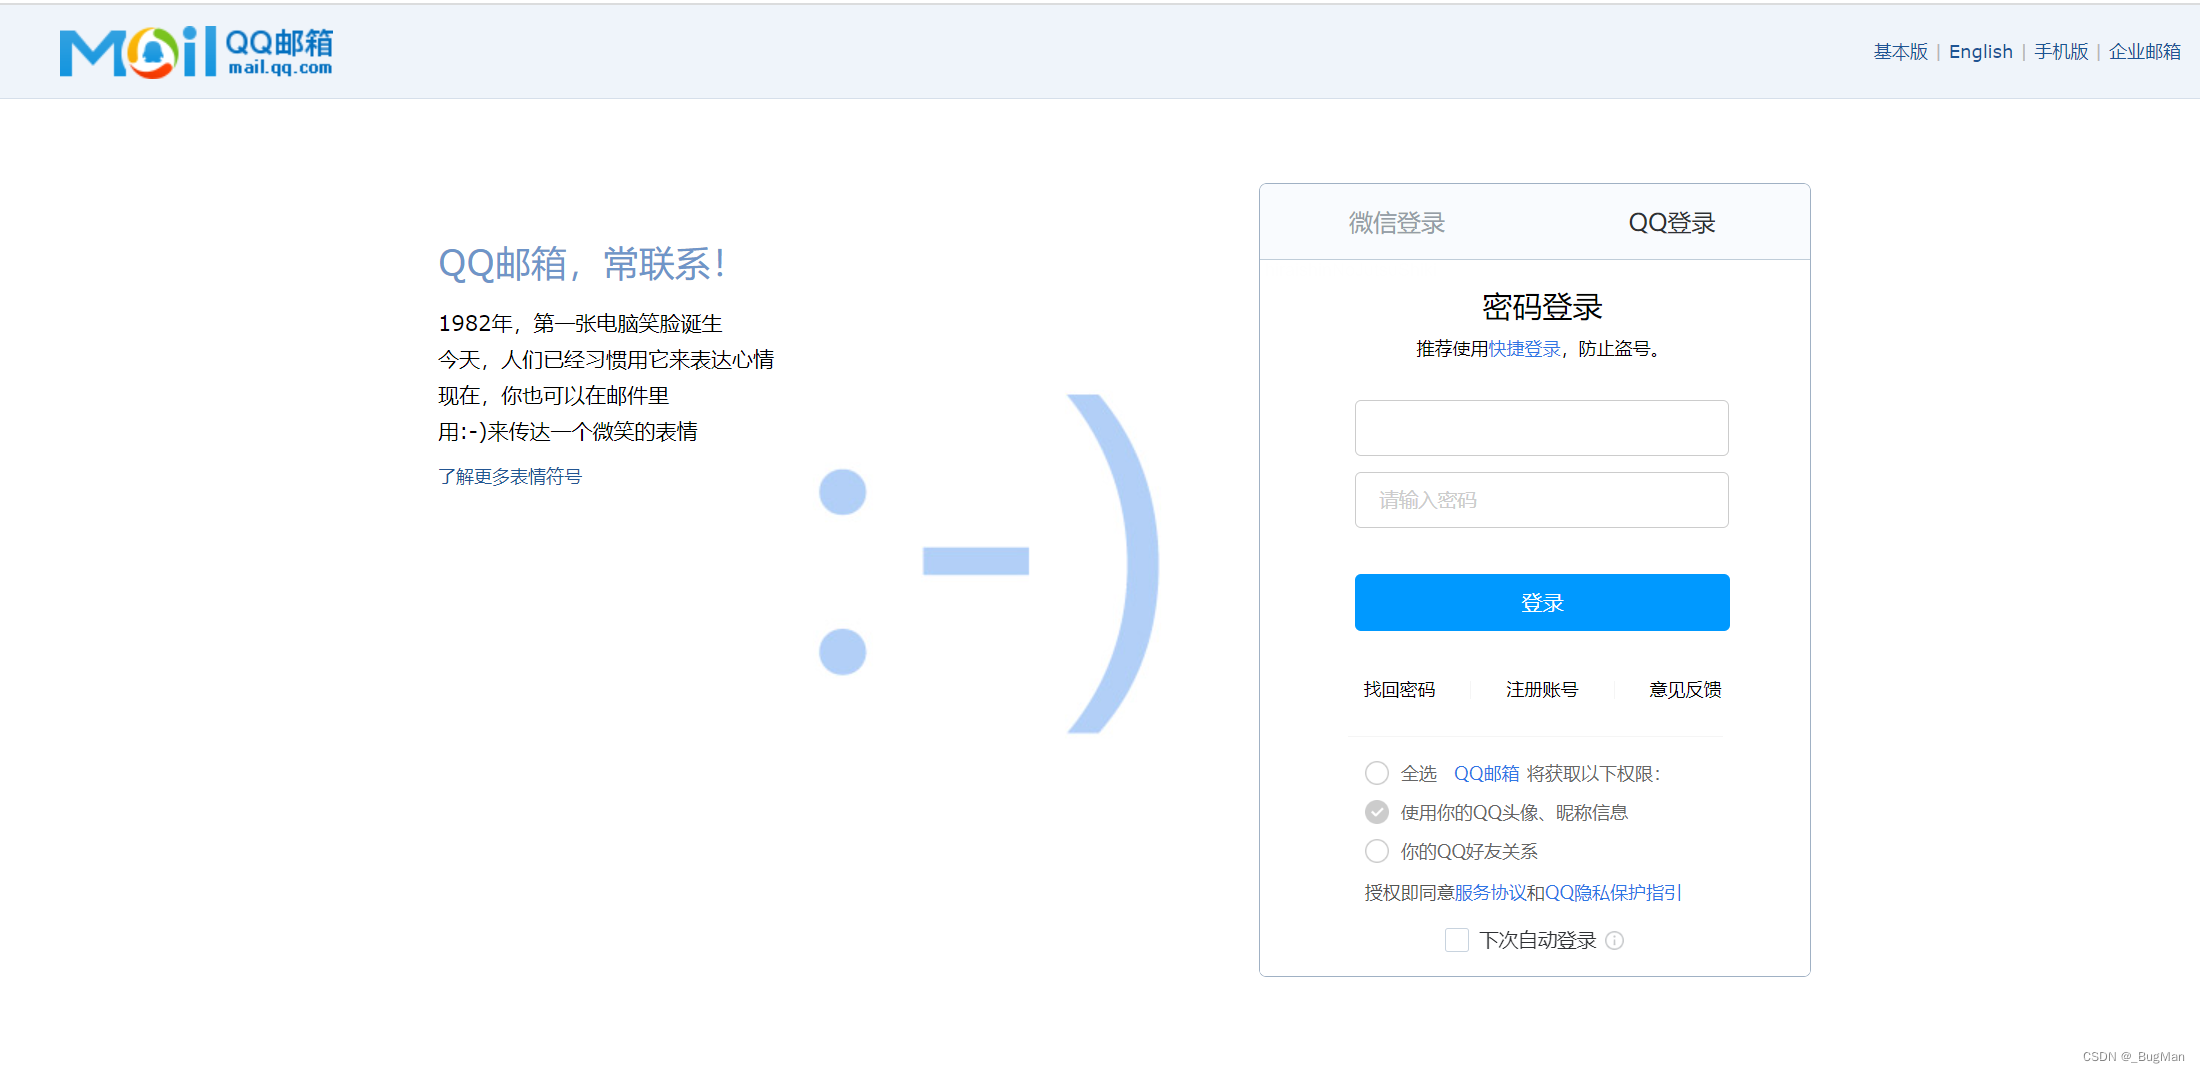Open the 服务协议 link
This screenshot has height=1073, width=2200.
(x=1489, y=892)
